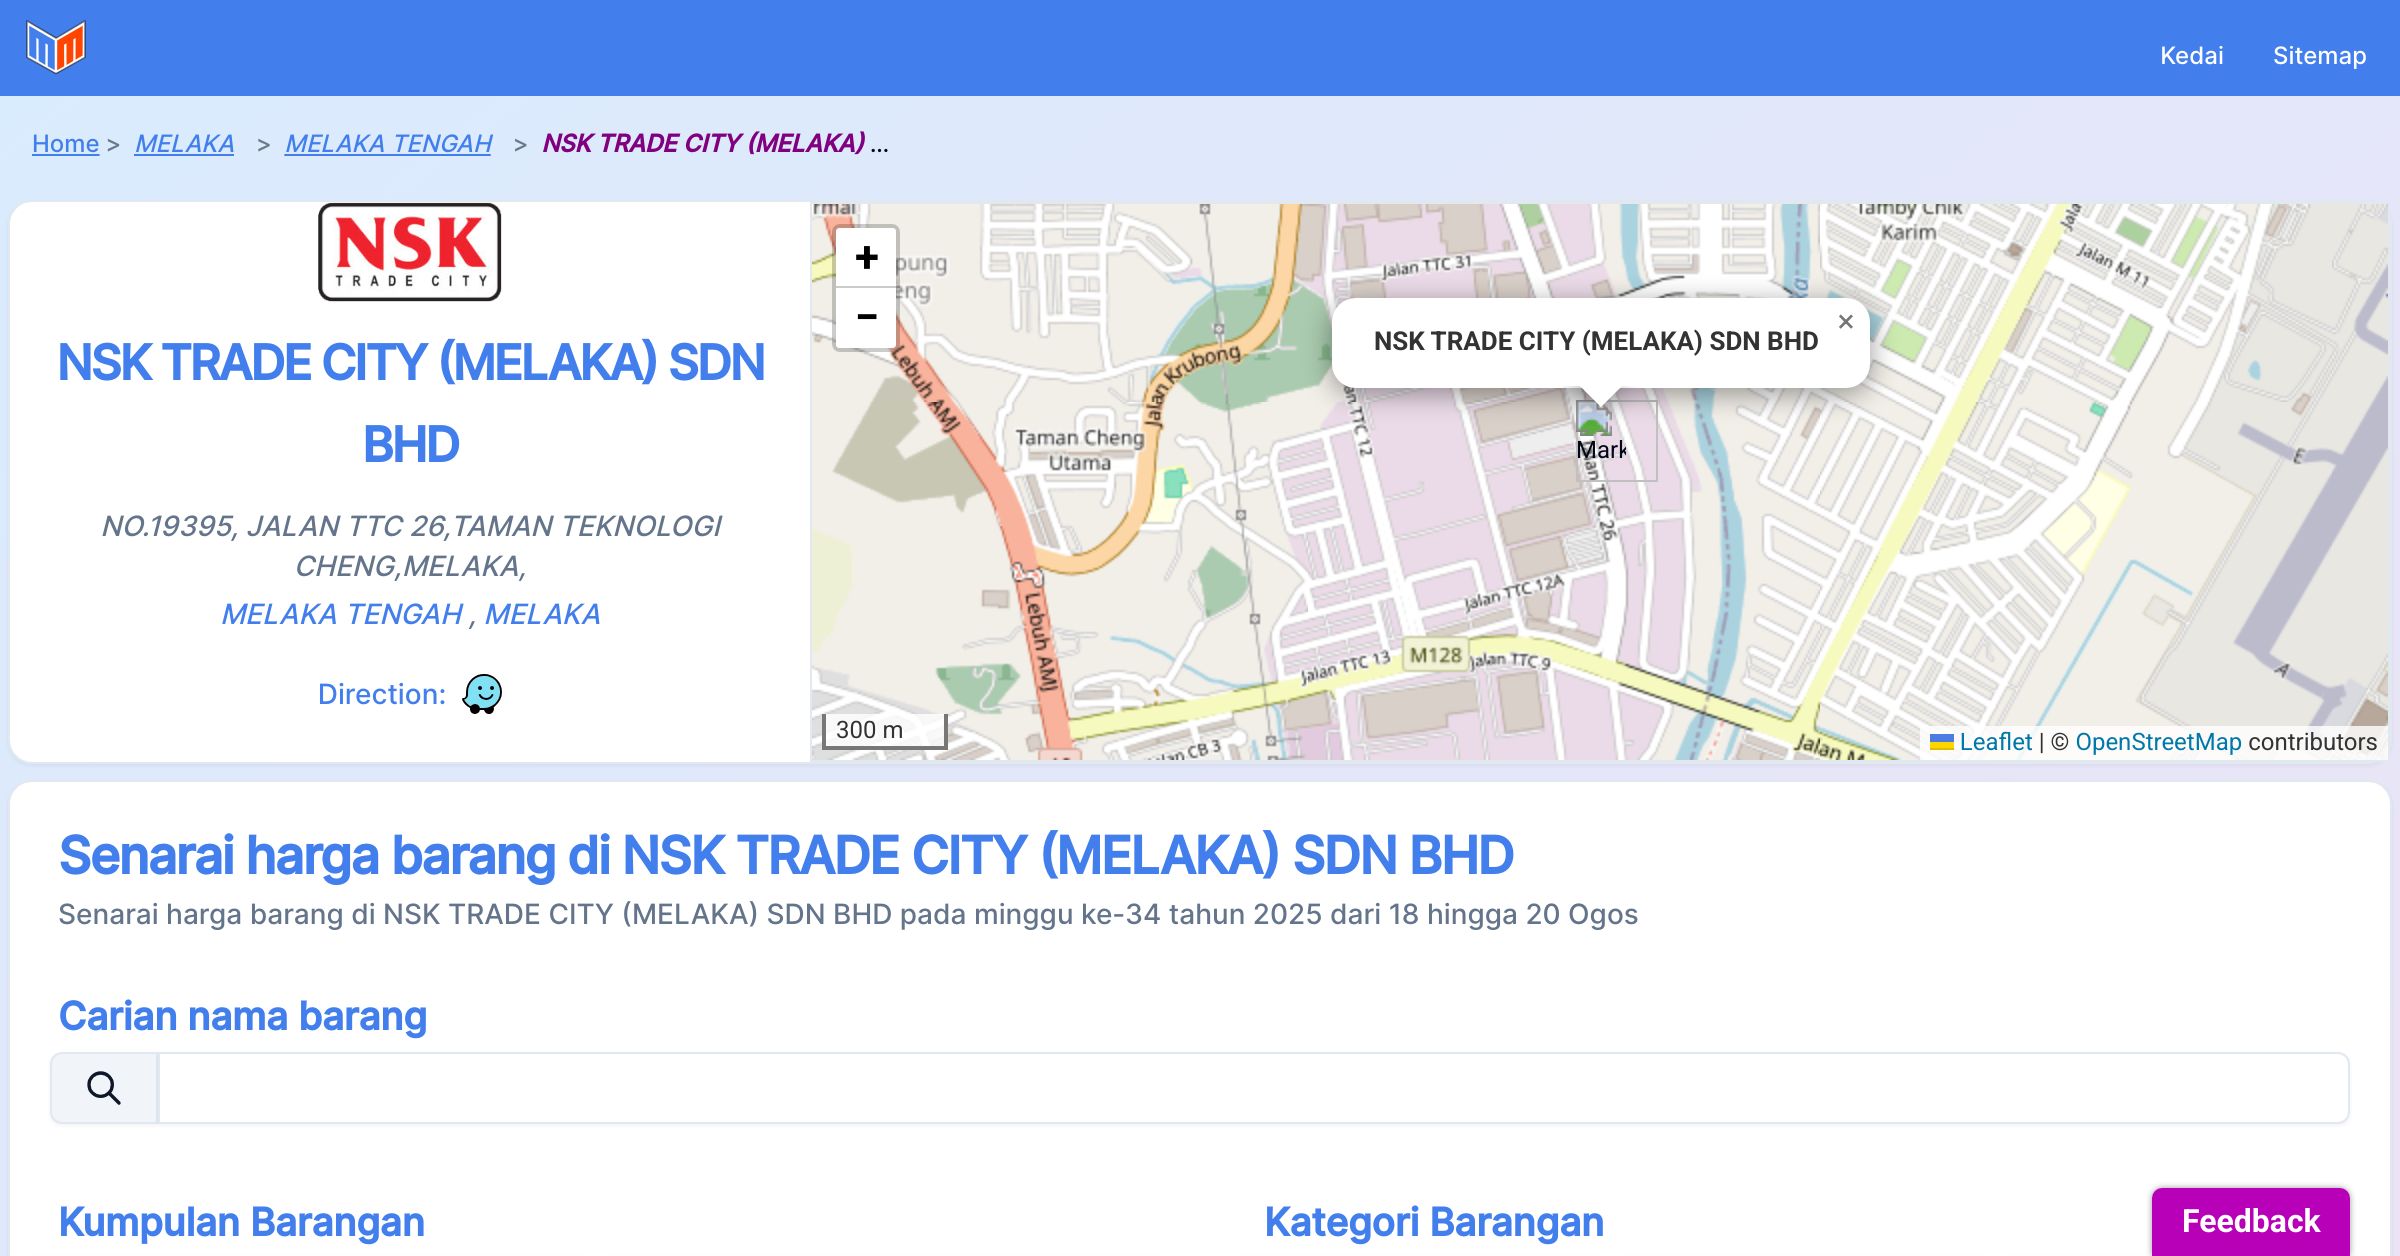2400x1256 pixels.
Task: Open the Sitemap menu item
Action: click(2319, 55)
